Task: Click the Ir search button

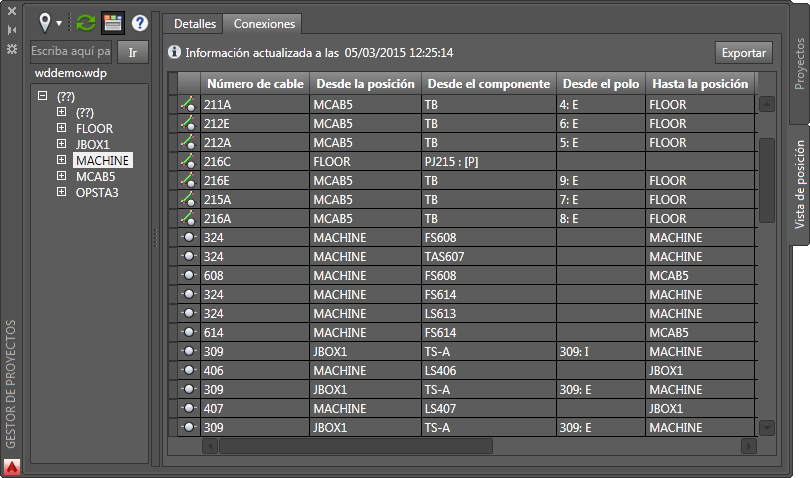Action: coord(133,52)
